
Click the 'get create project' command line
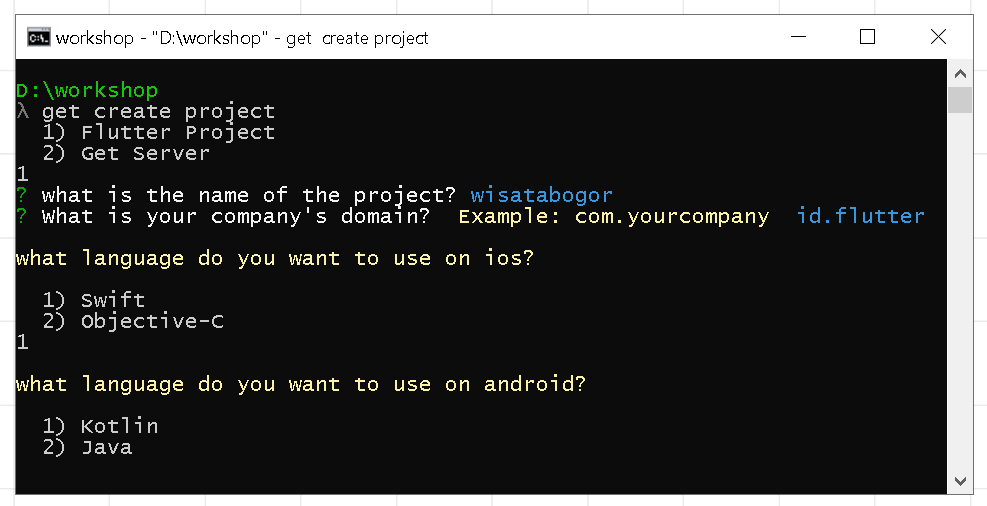click(159, 112)
